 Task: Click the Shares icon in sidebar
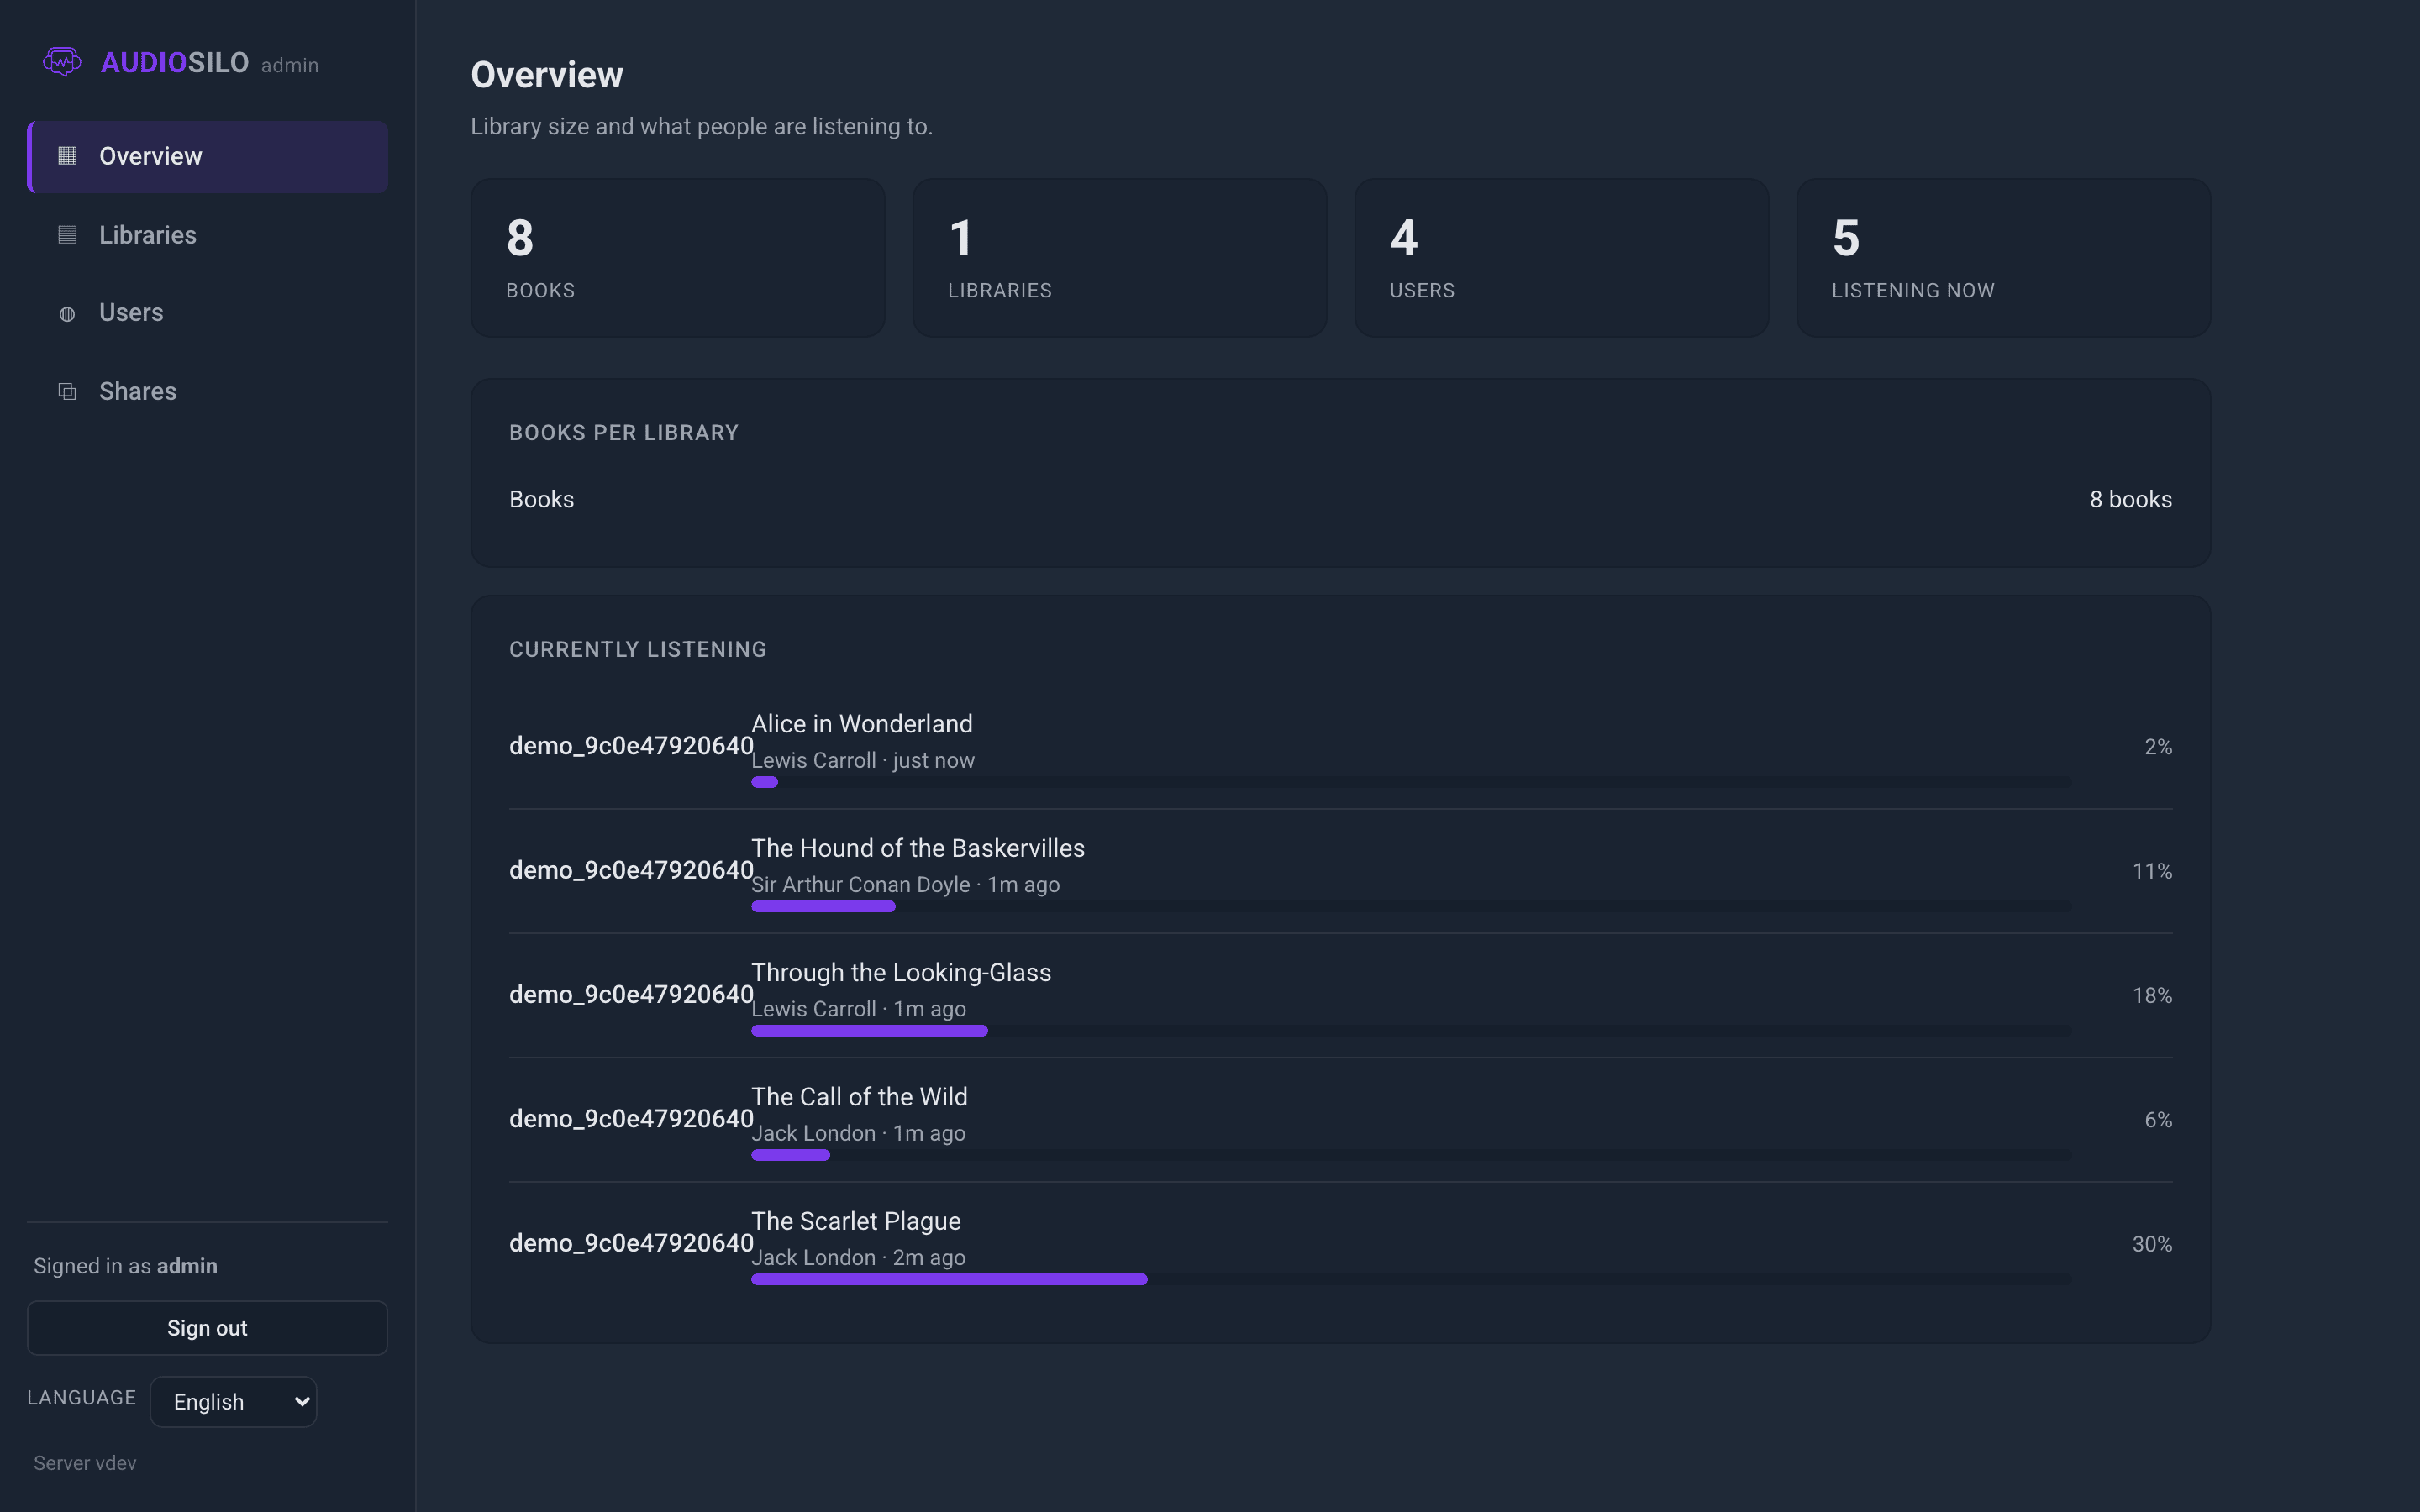click(67, 391)
